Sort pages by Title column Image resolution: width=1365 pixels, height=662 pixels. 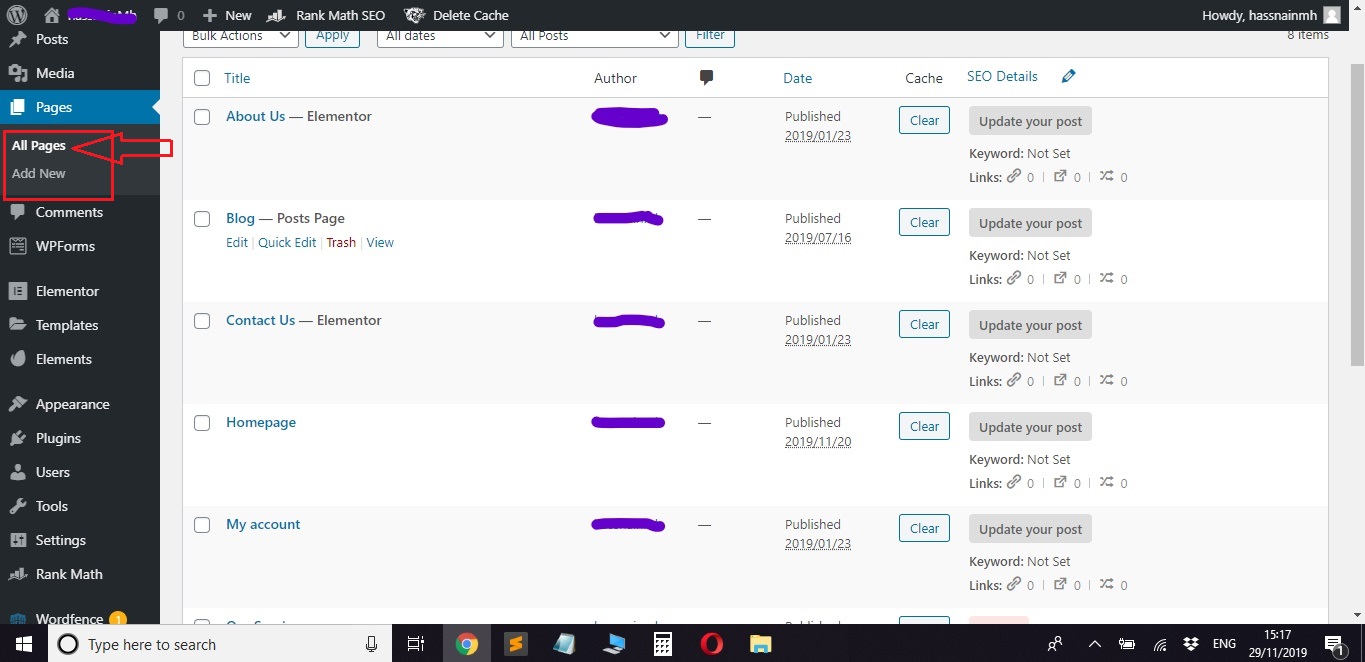(237, 78)
